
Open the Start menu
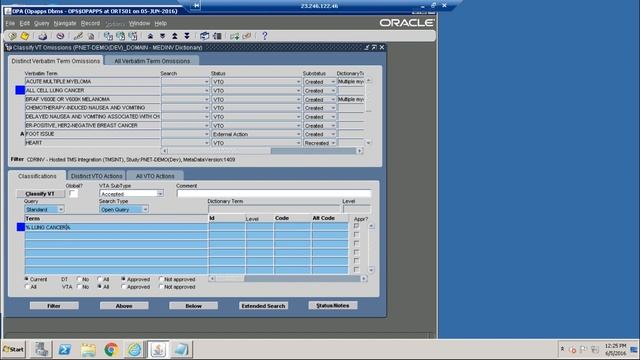tap(13, 349)
